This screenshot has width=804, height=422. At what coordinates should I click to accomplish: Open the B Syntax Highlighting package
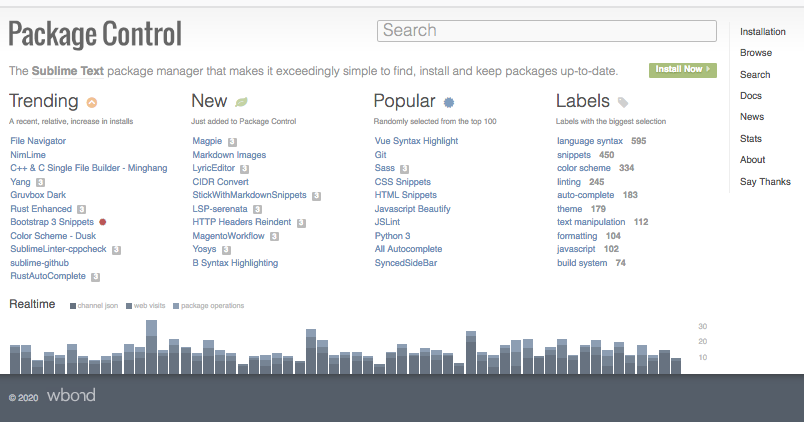point(235,263)
